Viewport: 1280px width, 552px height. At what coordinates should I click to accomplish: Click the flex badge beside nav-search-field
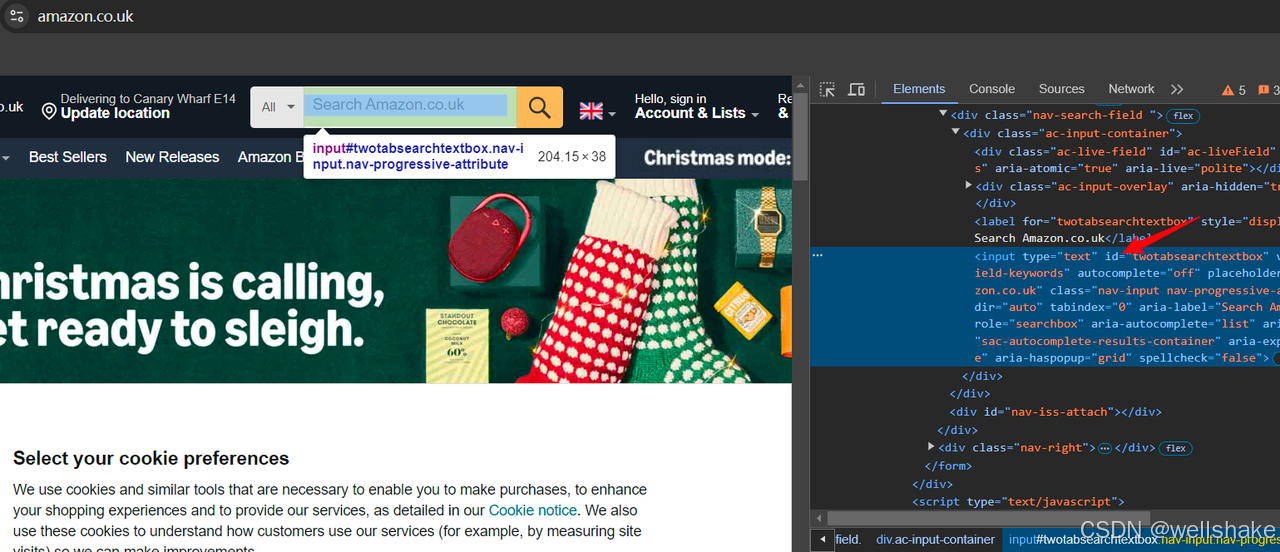point(1184,116)
